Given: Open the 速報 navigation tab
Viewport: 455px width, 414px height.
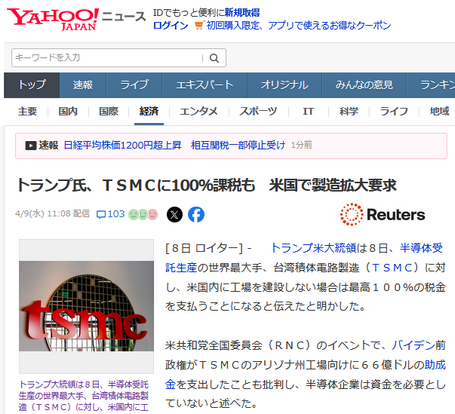Looking at the screenshot, I should point(83,85).
